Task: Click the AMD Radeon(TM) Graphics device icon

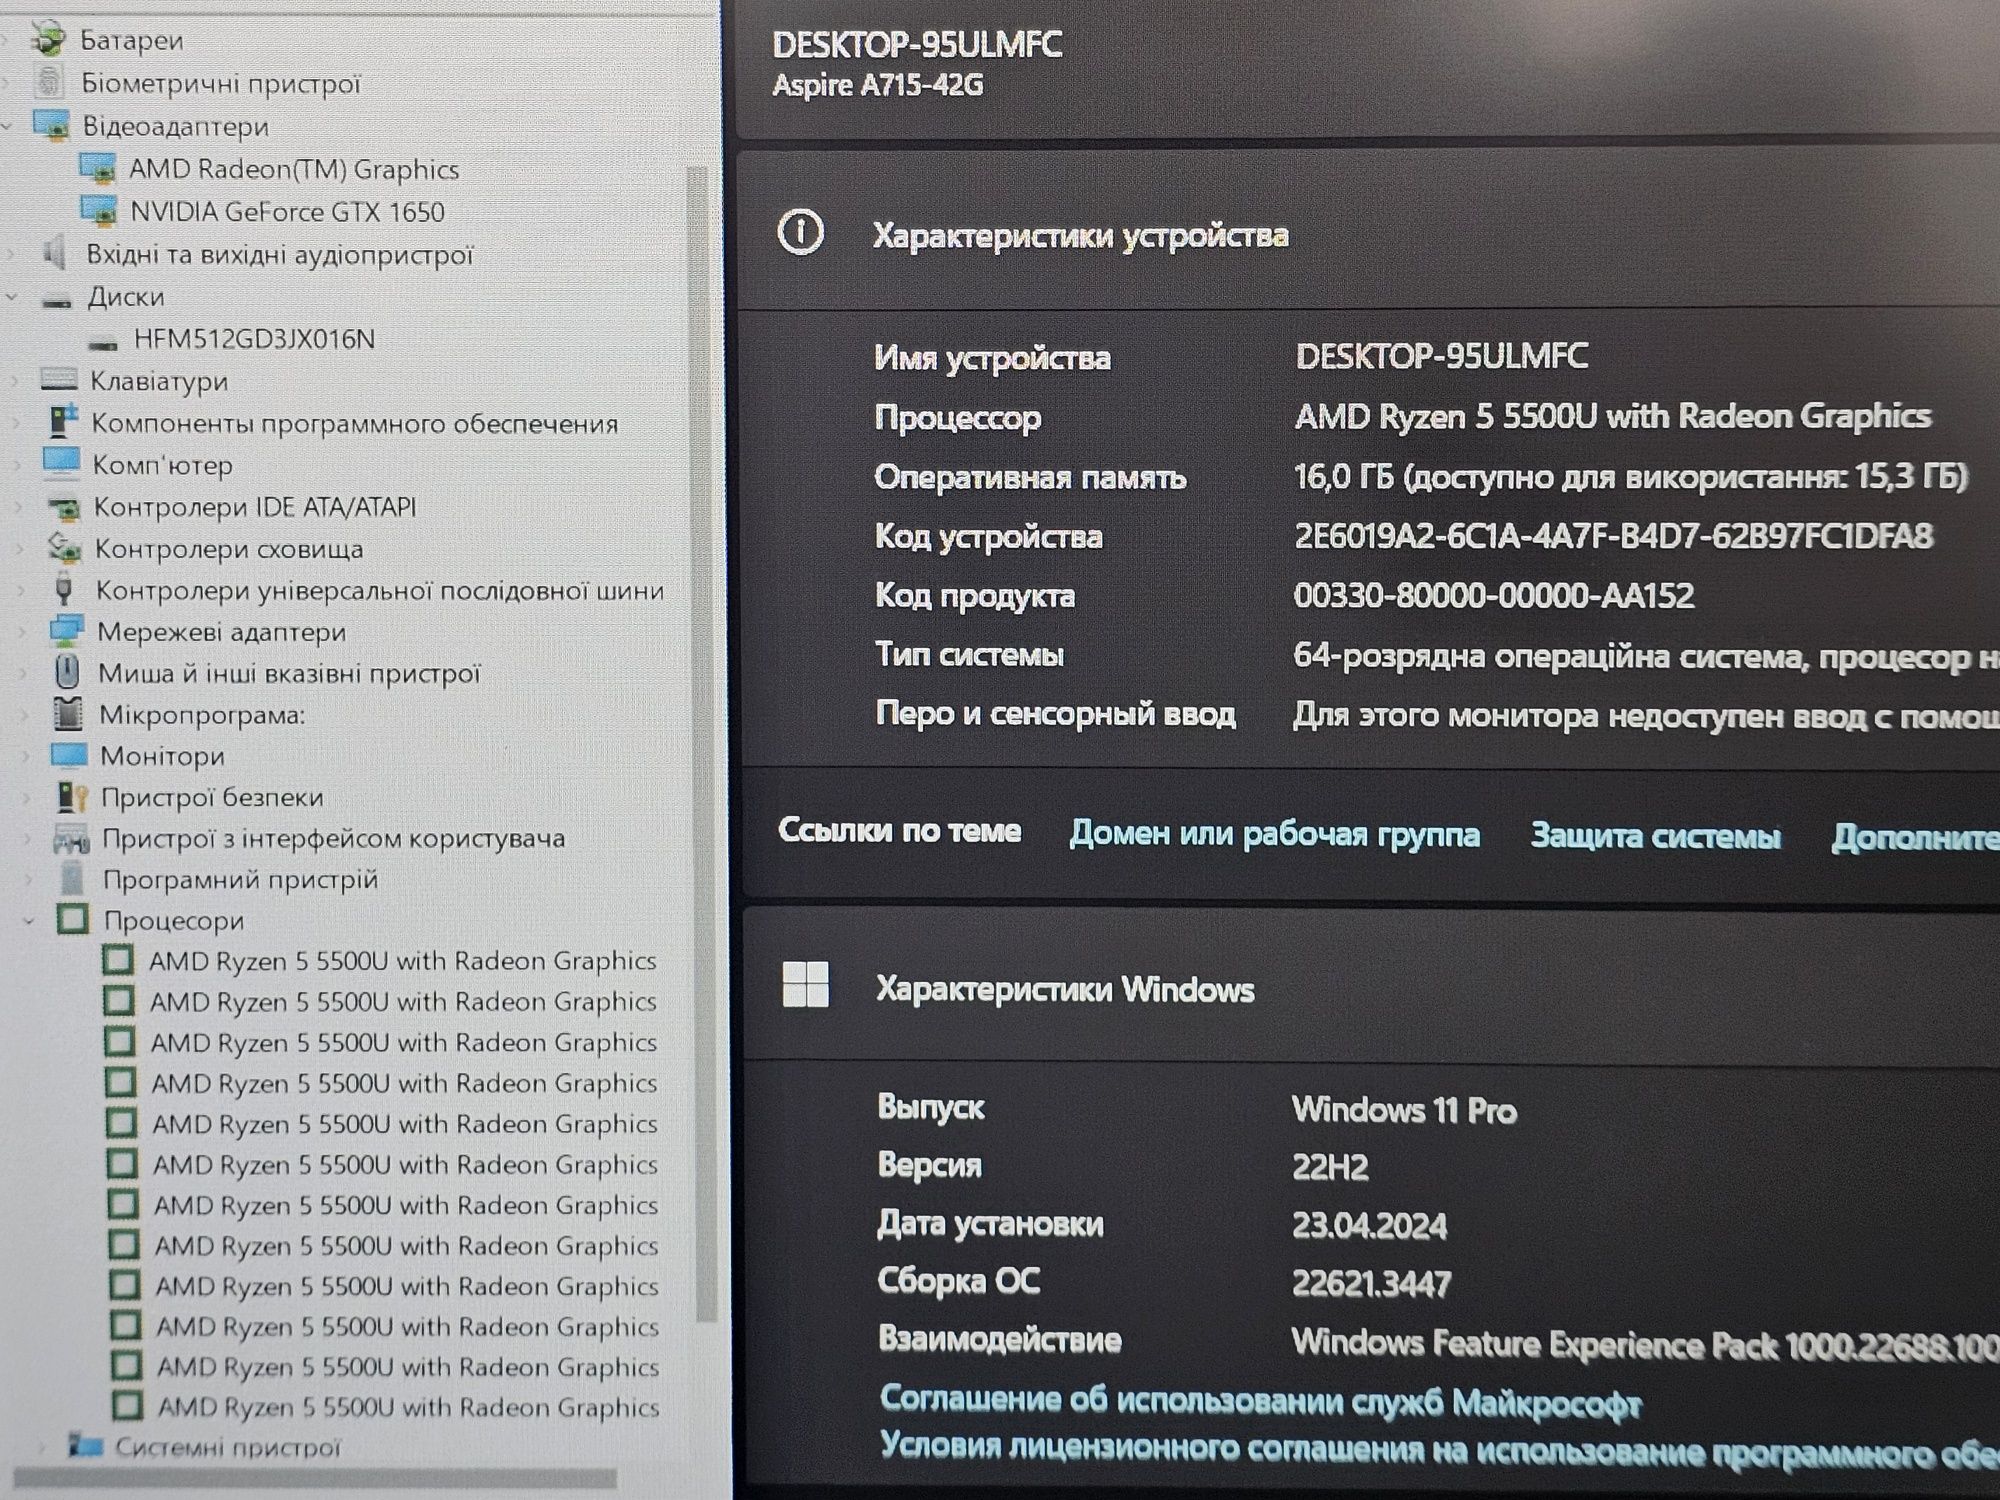Action: pyautogui.click(x=98, y=169)
